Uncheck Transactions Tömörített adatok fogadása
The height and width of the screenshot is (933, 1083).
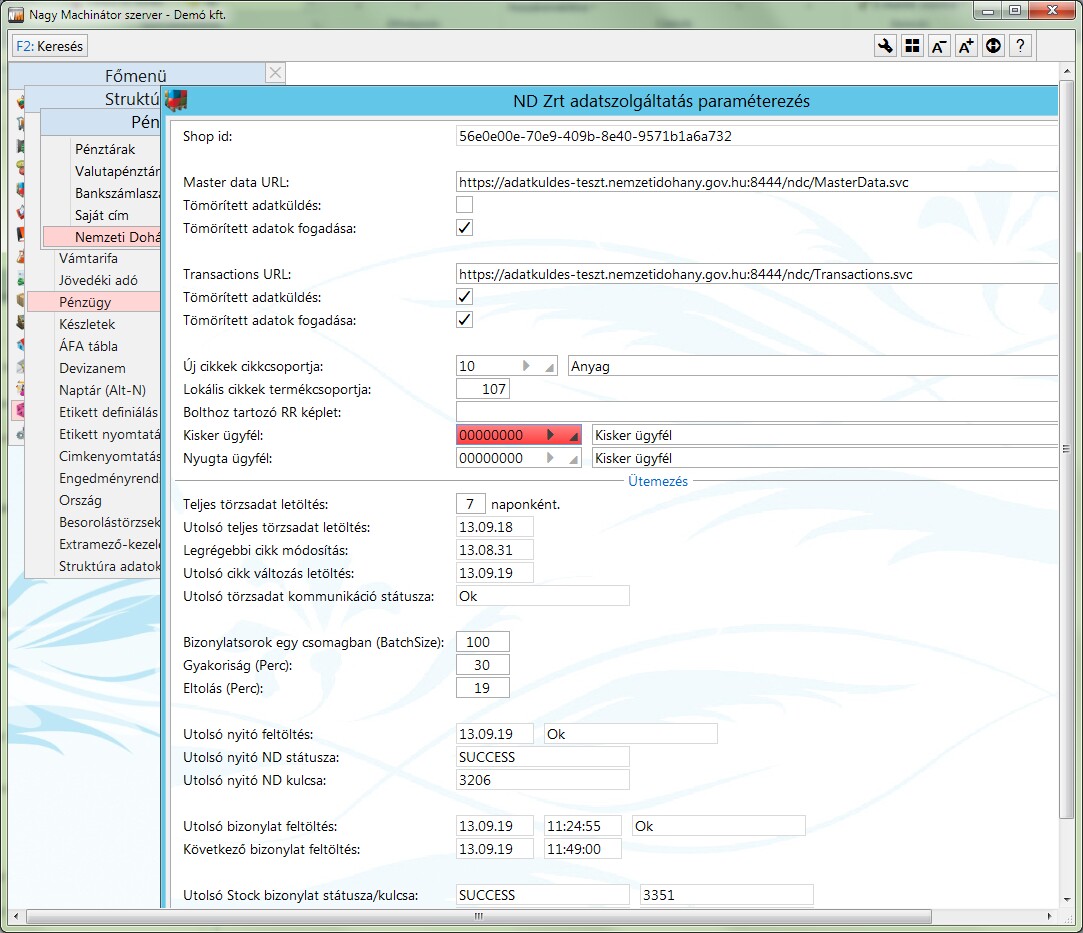coord(465,320)
